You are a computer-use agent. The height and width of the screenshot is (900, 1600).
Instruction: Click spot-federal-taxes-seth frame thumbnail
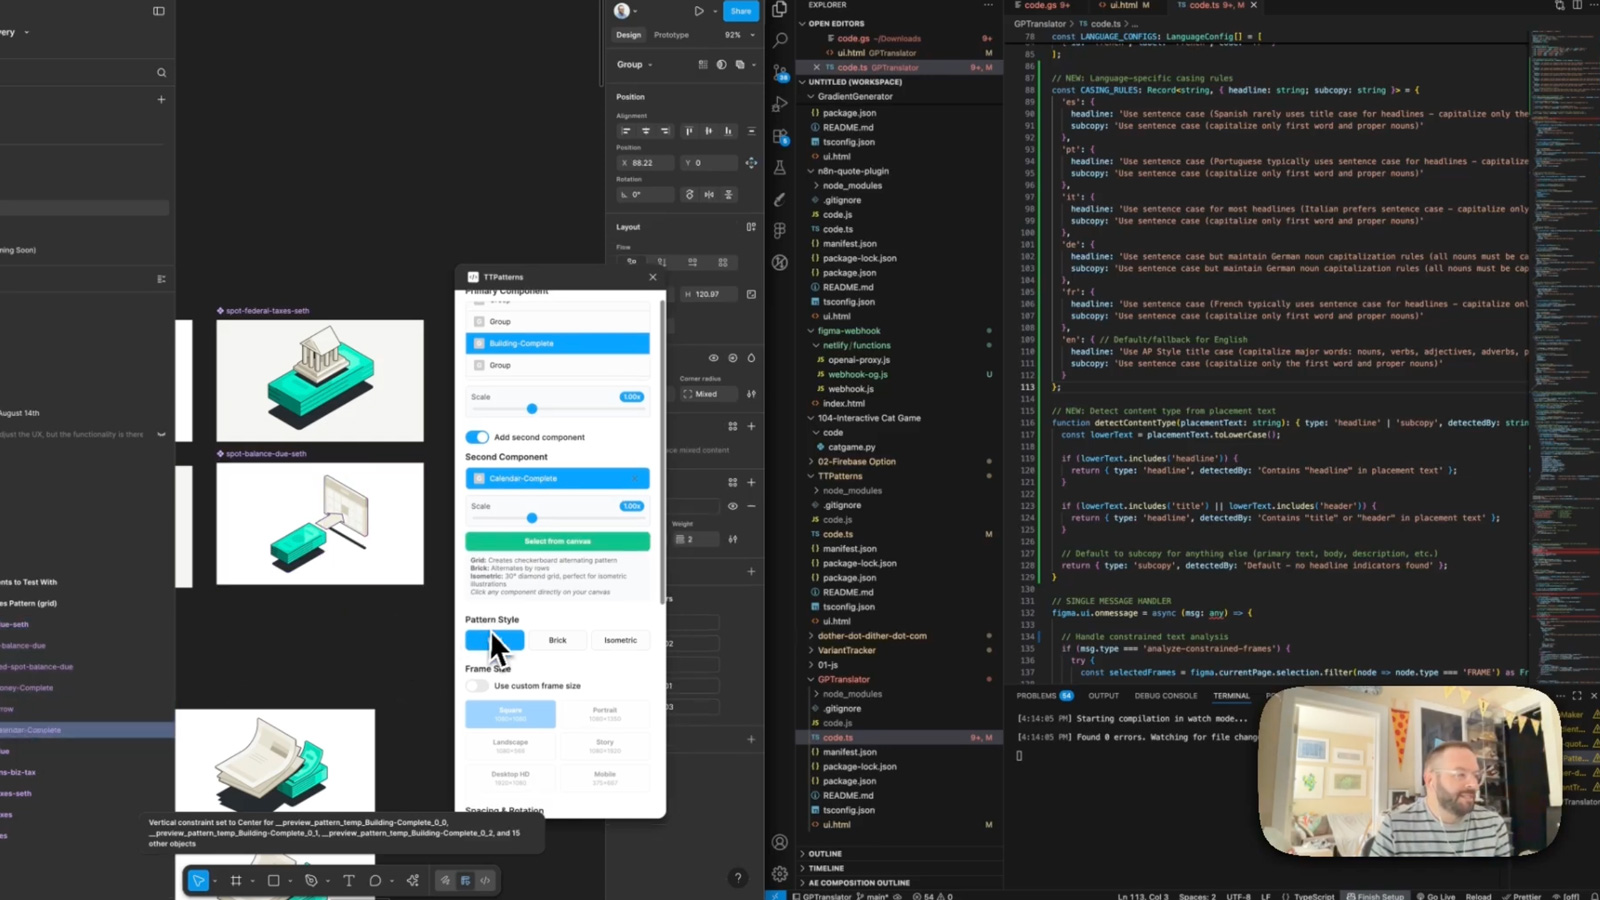320,380
